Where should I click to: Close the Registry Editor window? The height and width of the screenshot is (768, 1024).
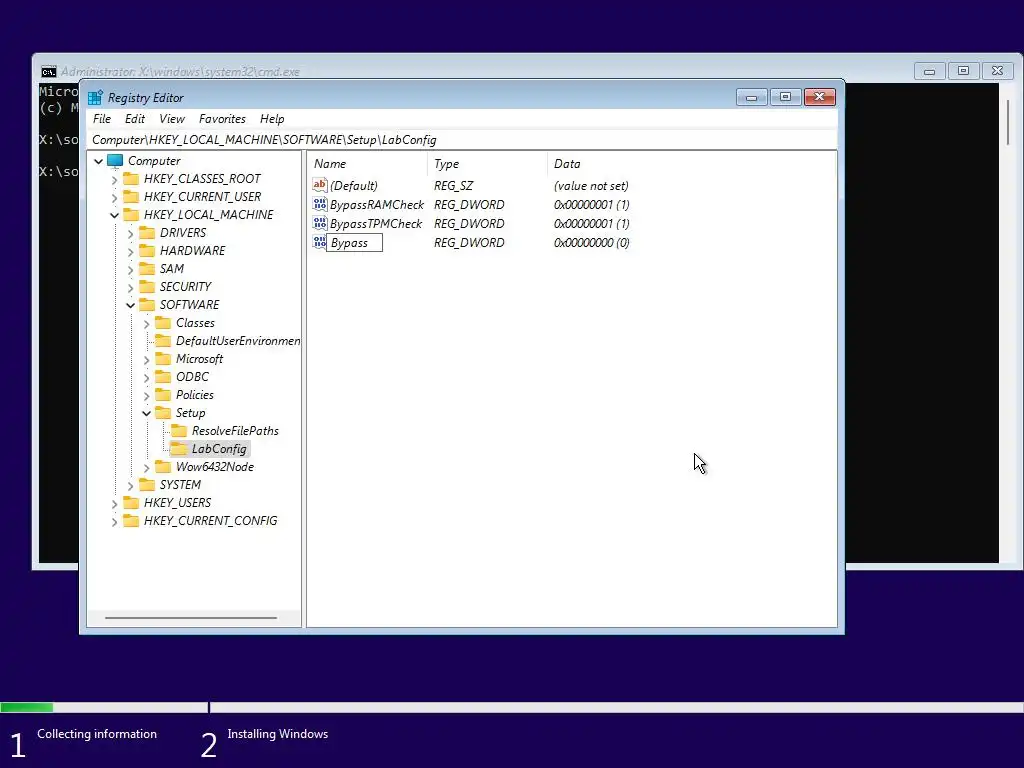pyautogui.click(x=820, y=97)
